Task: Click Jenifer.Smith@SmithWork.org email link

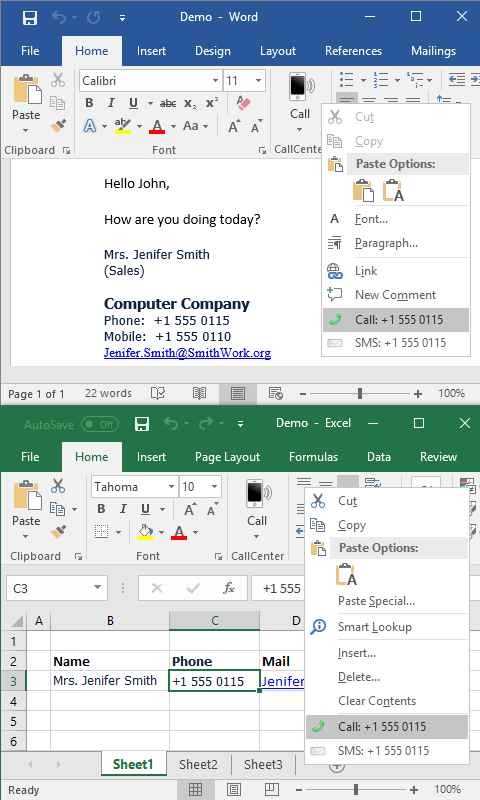Action: click(187, 353)
